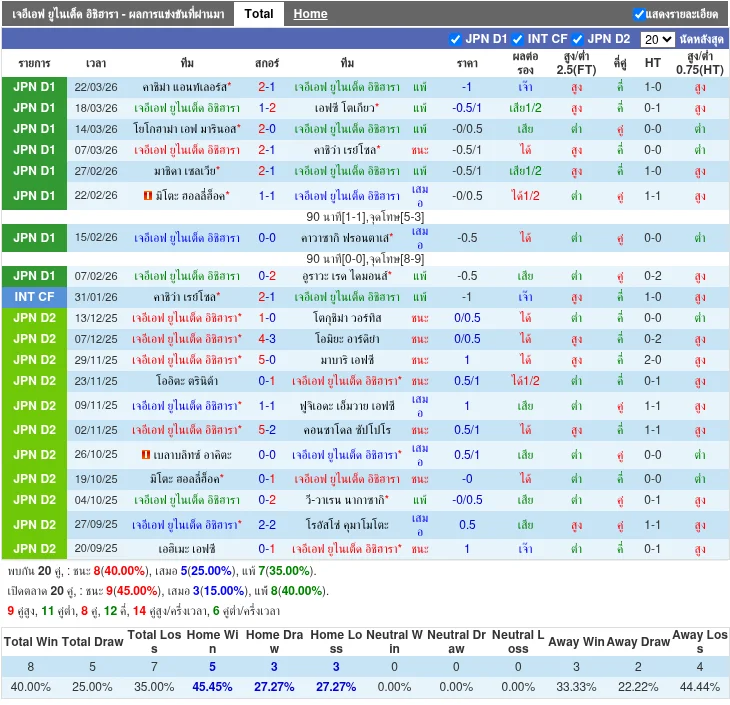Click the 5-0 score on 29/11/25
This screenshot has height=705, width=730.
tap(267, 360)
